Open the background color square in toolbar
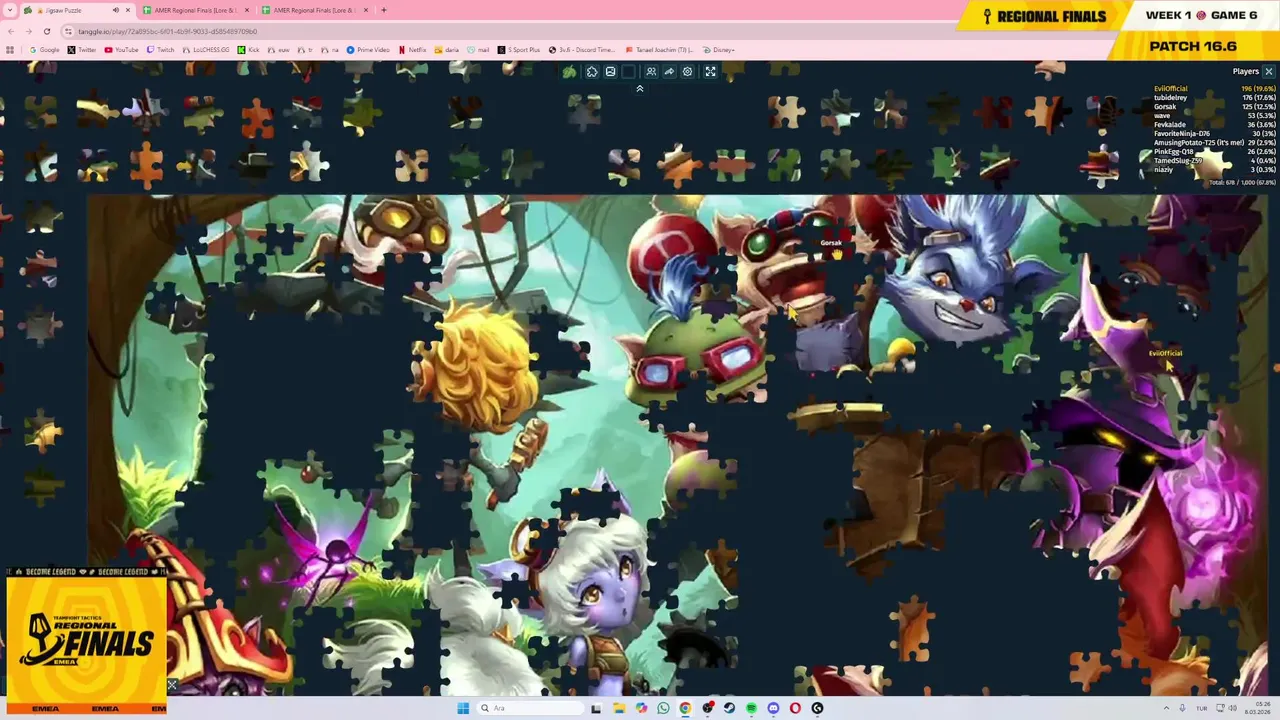Viewport: 1280px width, 720px height. click(x=628, y=72)
